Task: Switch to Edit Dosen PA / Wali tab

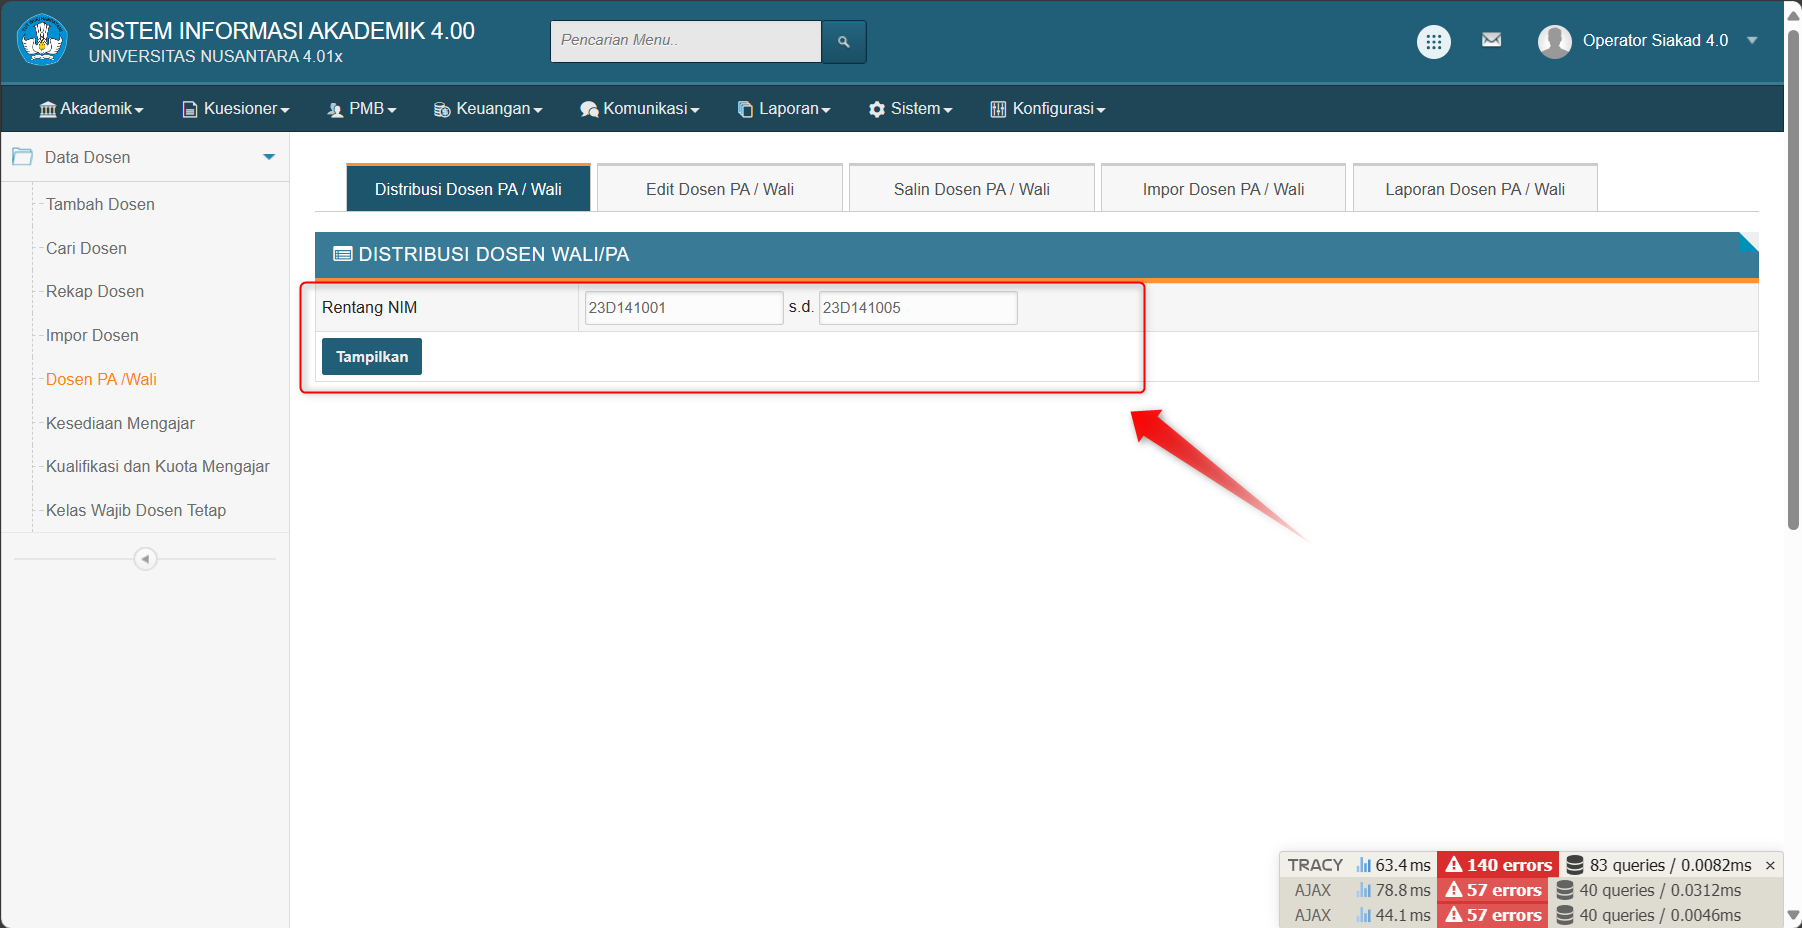Action: point(719,189)
